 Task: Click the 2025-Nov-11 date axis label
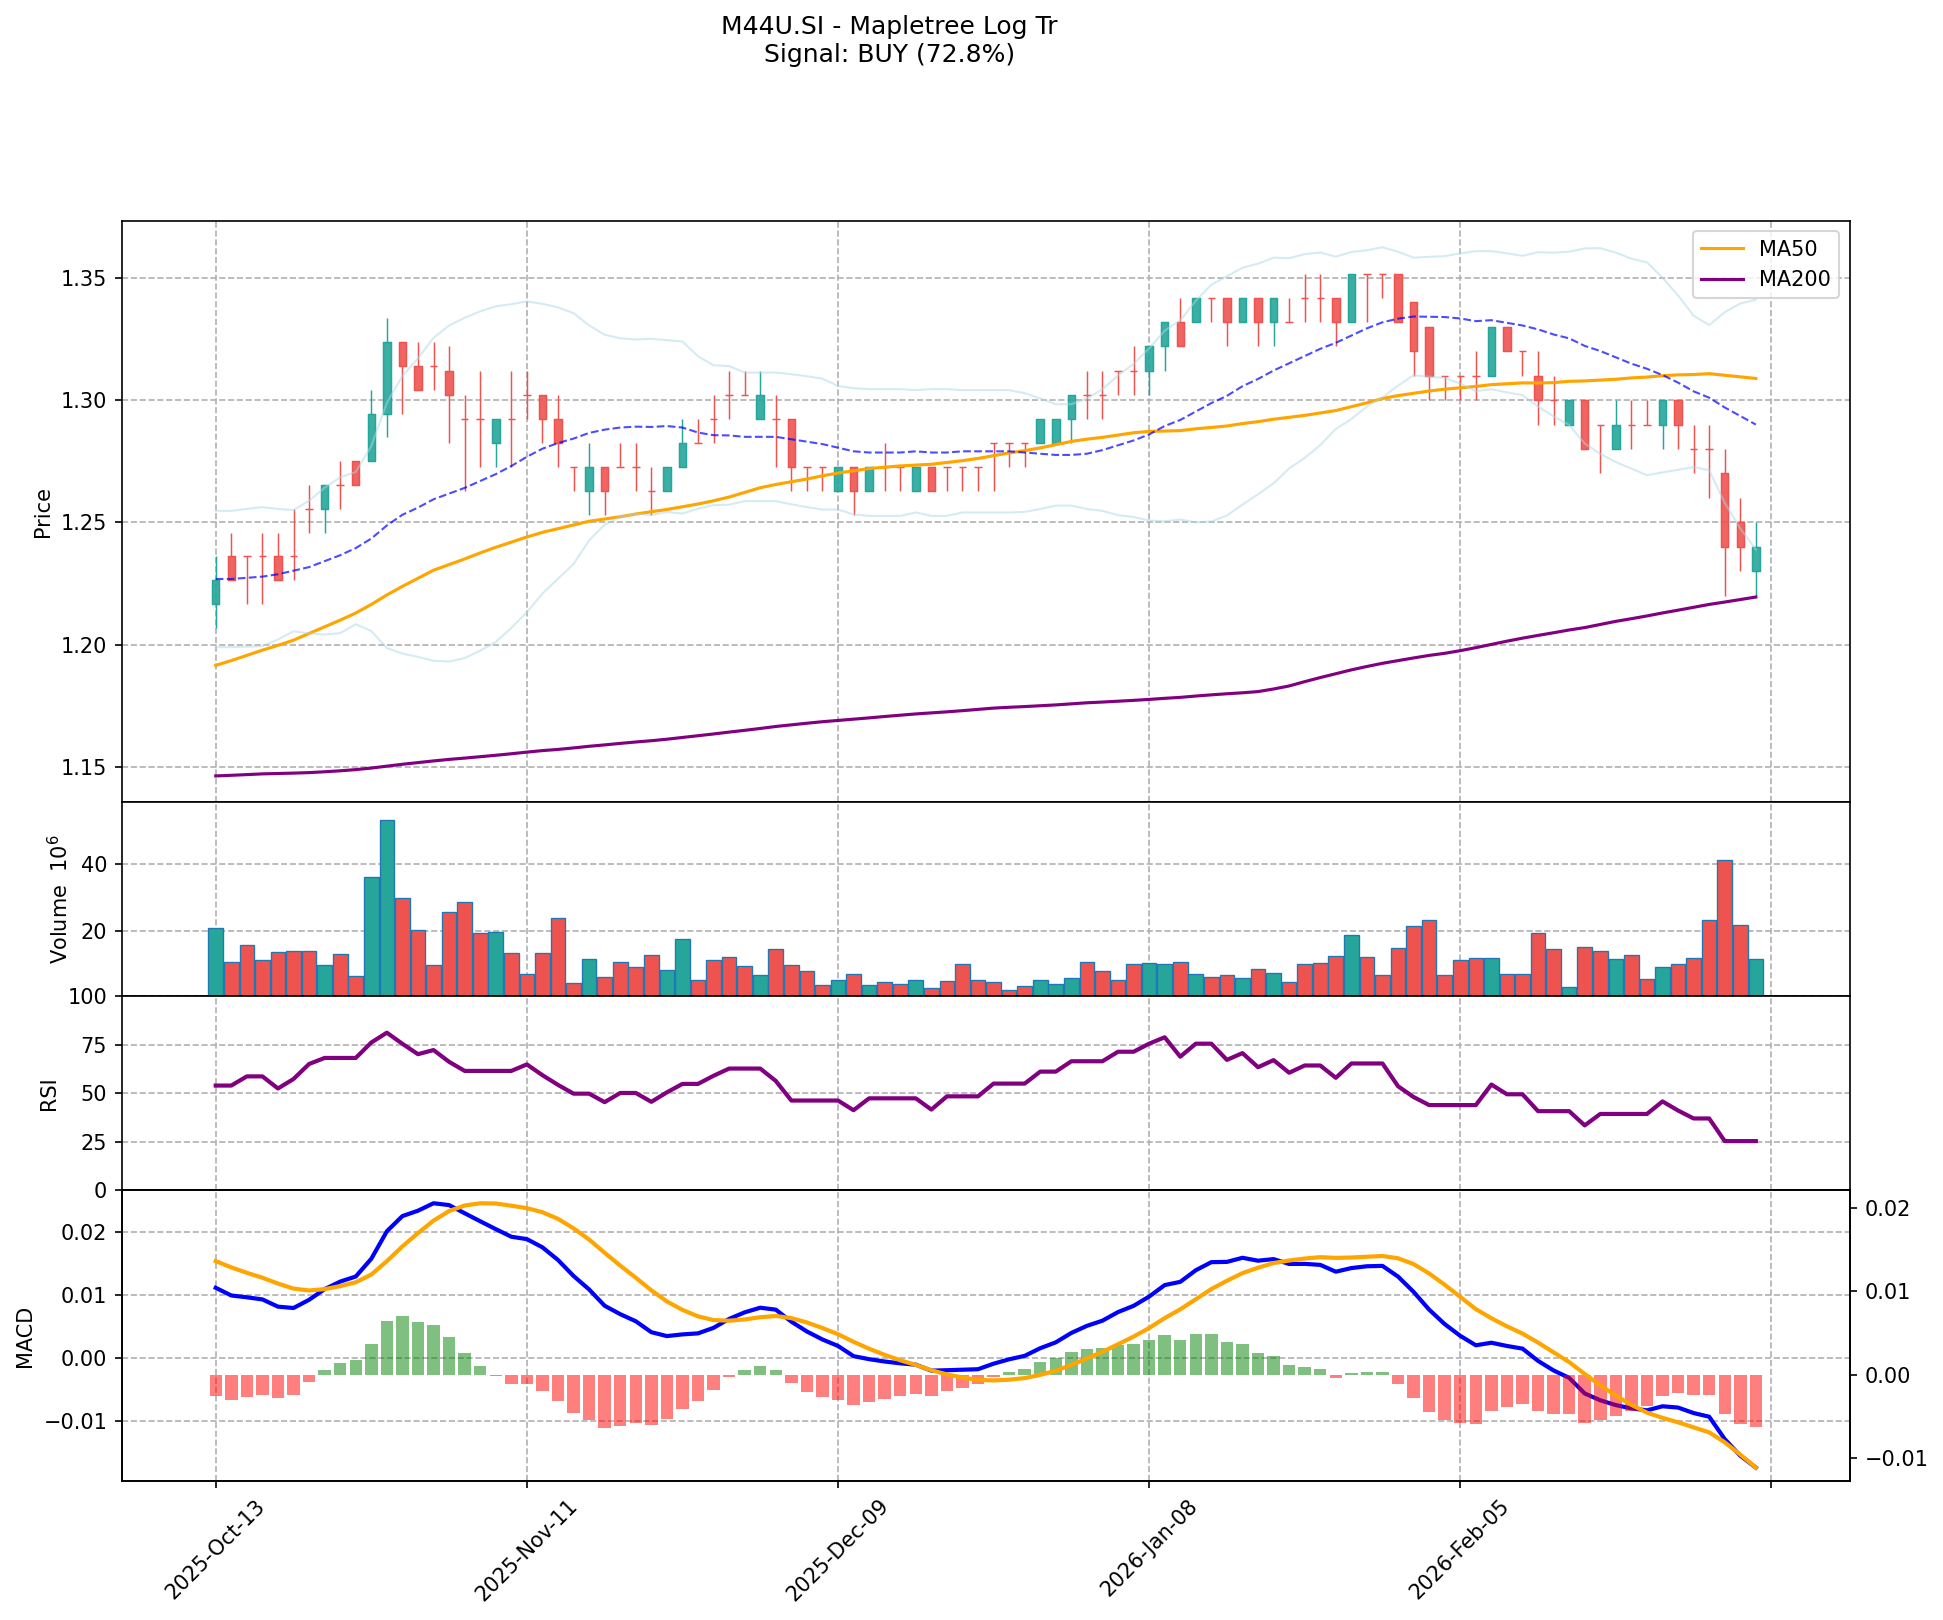pyautogui.click(x=524, y=1551)
